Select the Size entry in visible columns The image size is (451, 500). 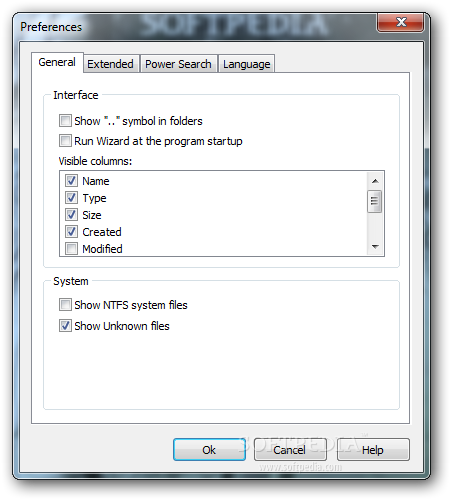(92, 215)
